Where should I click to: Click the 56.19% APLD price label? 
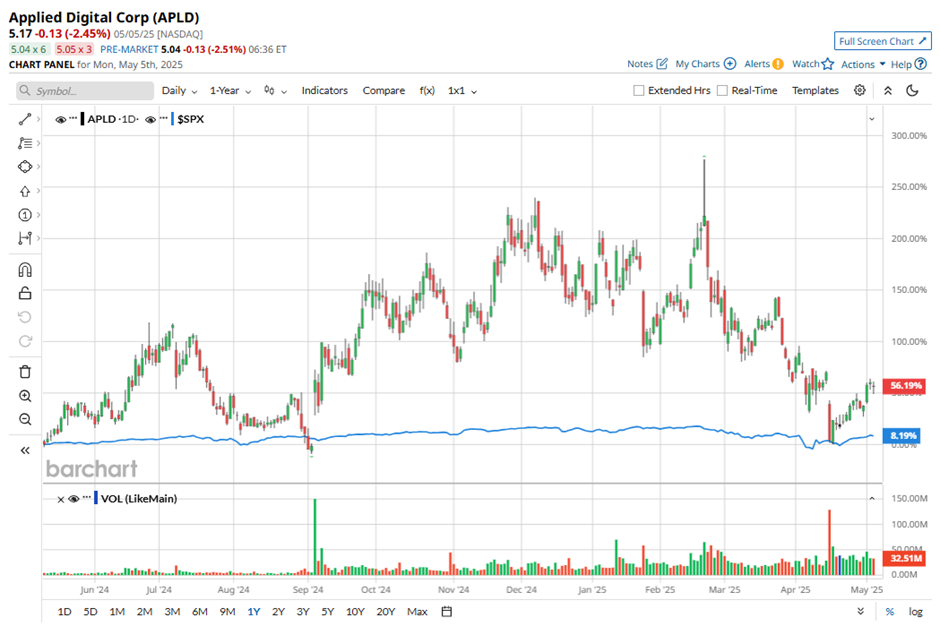(x=905, y=386)
